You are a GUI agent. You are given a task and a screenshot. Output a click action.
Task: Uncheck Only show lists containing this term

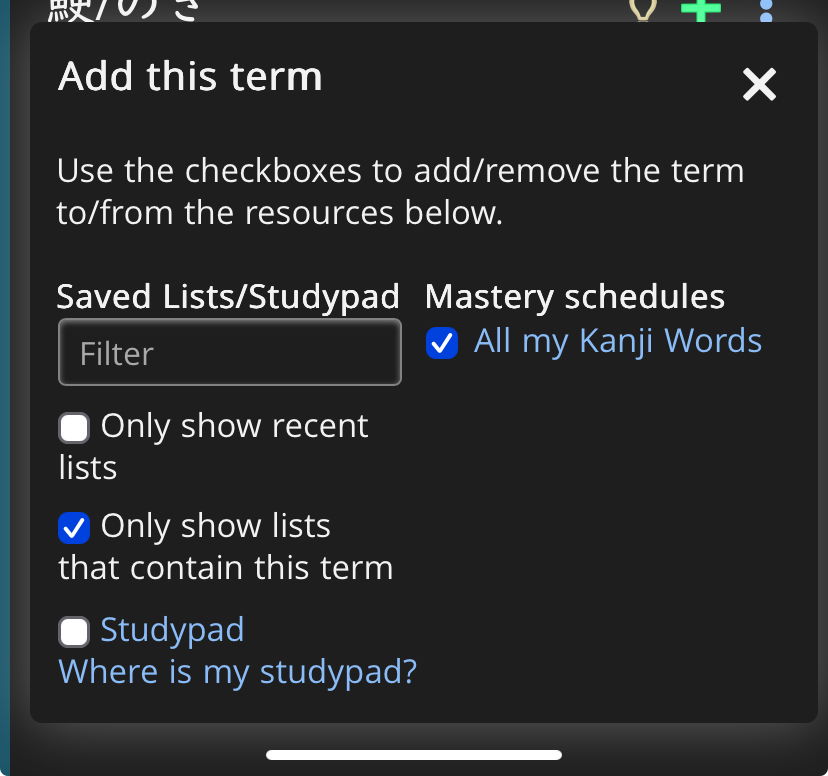coord(74,527)
